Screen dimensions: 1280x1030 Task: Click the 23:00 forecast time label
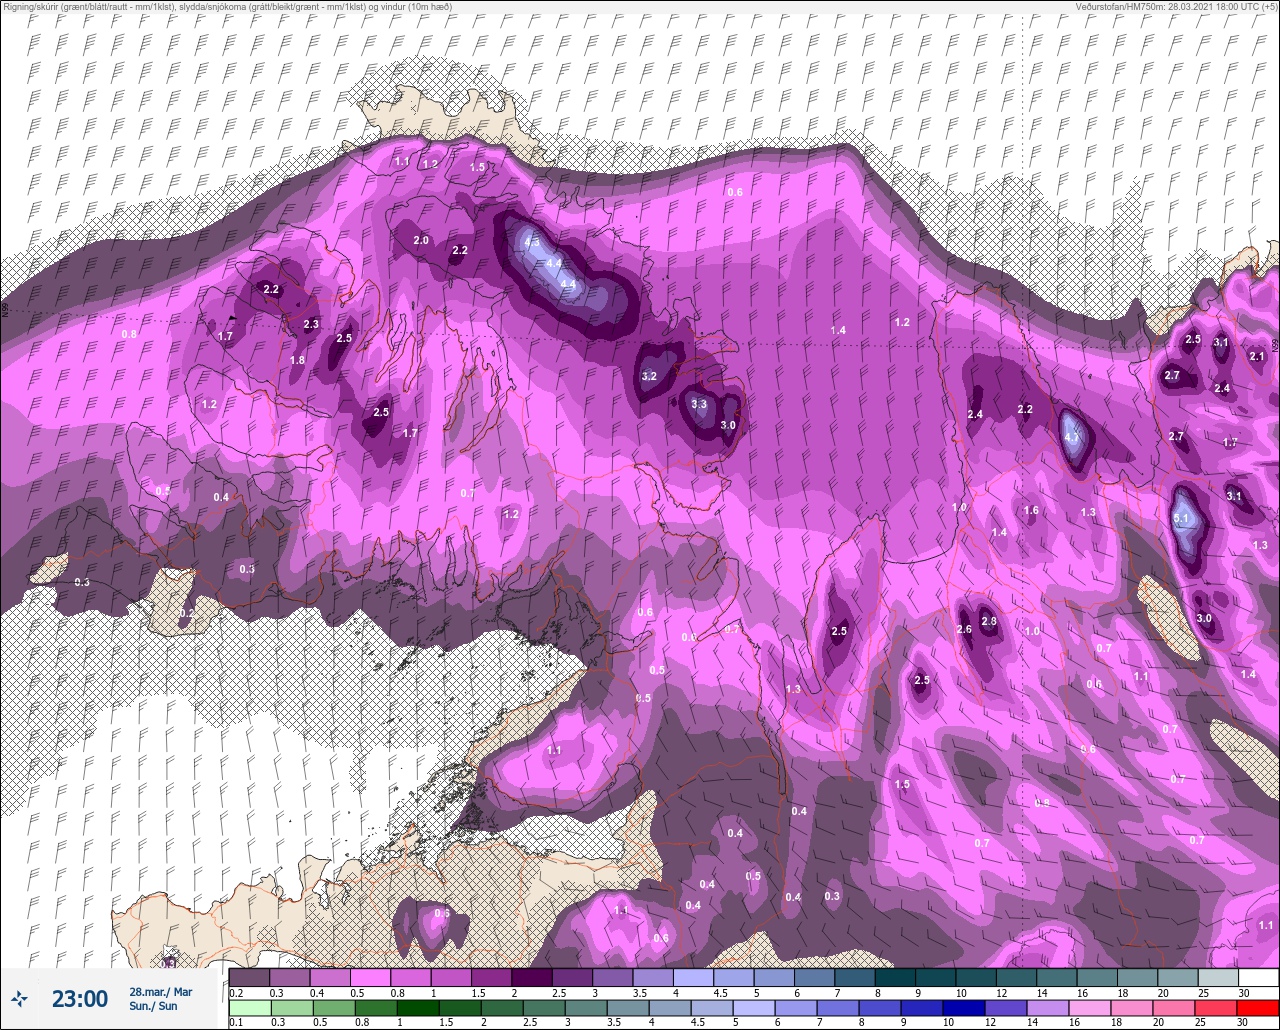click(x=80, y=998)
